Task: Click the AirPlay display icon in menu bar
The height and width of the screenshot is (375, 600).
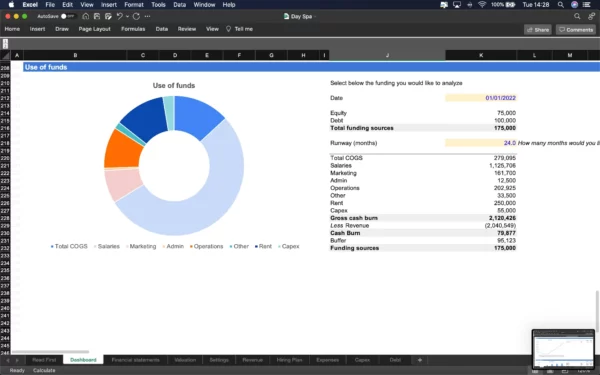Action: tap(457, 5)
